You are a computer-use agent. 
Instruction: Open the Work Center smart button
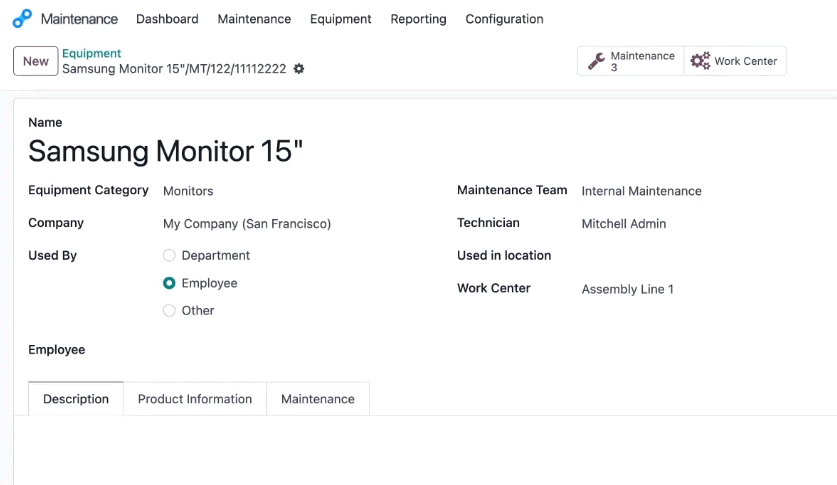735,61
